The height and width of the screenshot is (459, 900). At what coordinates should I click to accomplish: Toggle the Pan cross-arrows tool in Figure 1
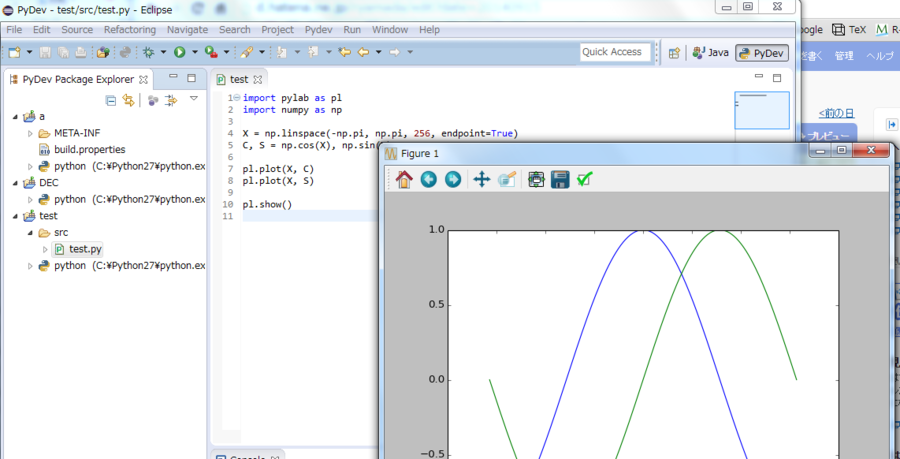pyautogui.click(x=481, y=180)
